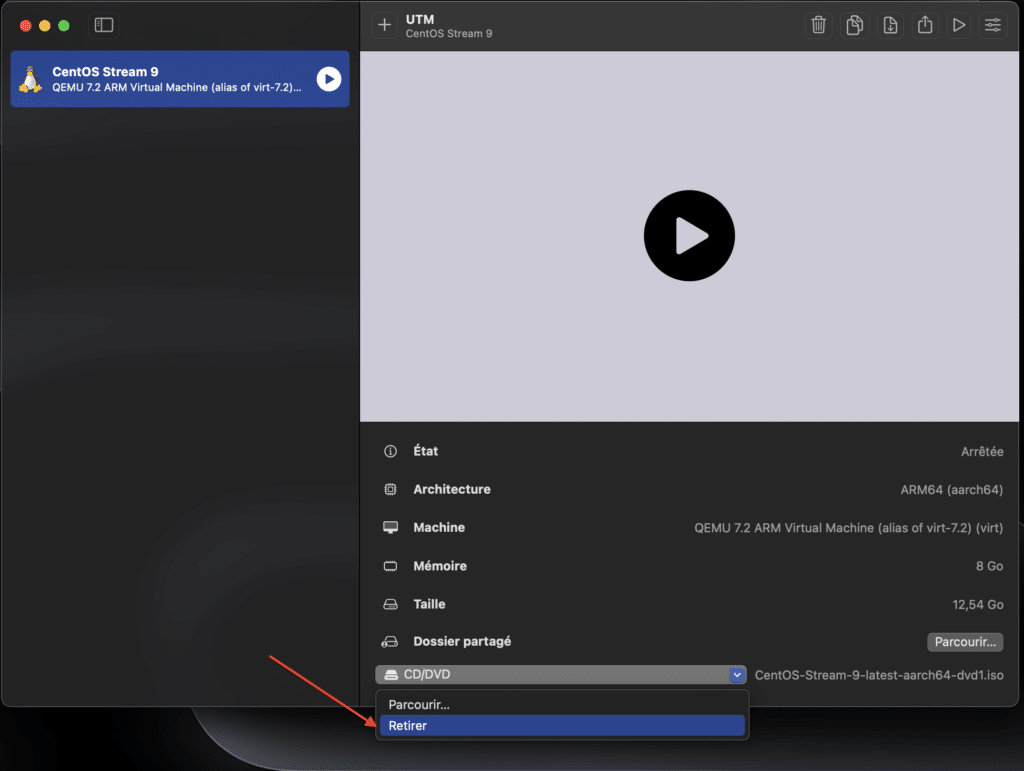The image size is (1024, 771).
Task: Click the Mémoire memory icon
Action: 390,566
